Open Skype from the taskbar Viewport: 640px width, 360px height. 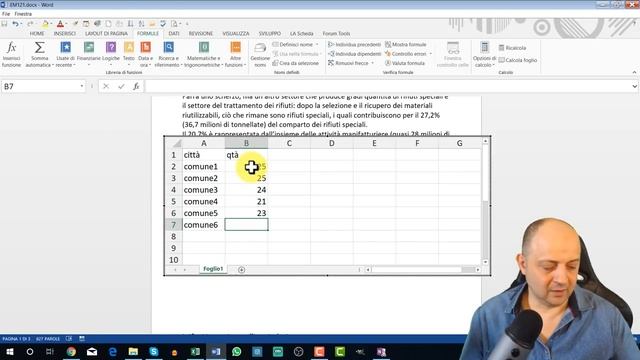[x=154, y=351]
